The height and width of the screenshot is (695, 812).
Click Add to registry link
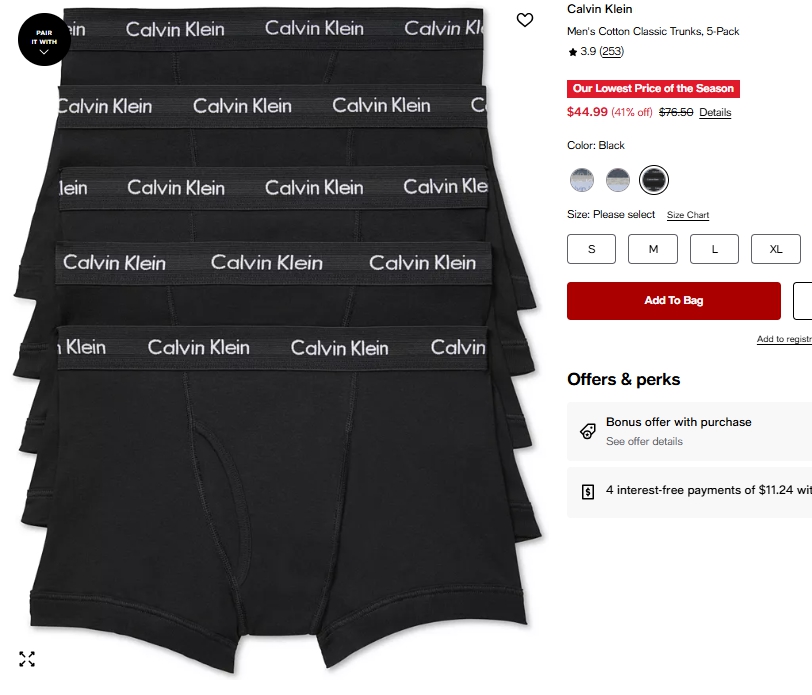(784, 339)
